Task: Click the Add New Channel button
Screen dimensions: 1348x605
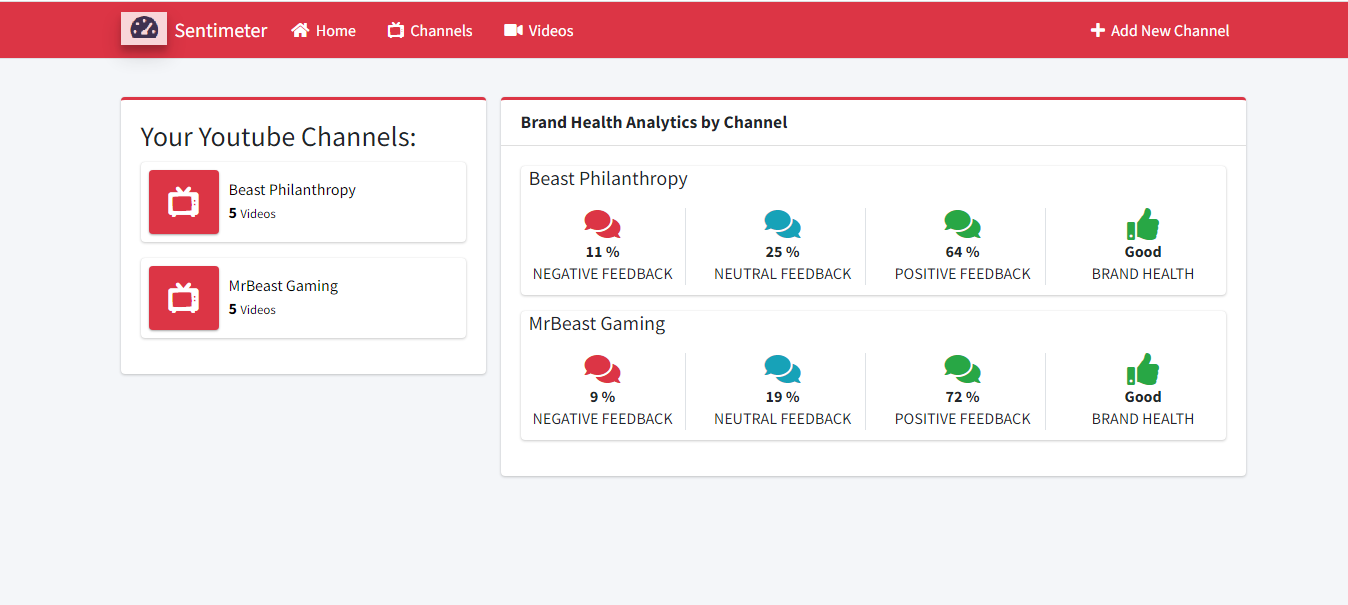Action: (1160, 31)
